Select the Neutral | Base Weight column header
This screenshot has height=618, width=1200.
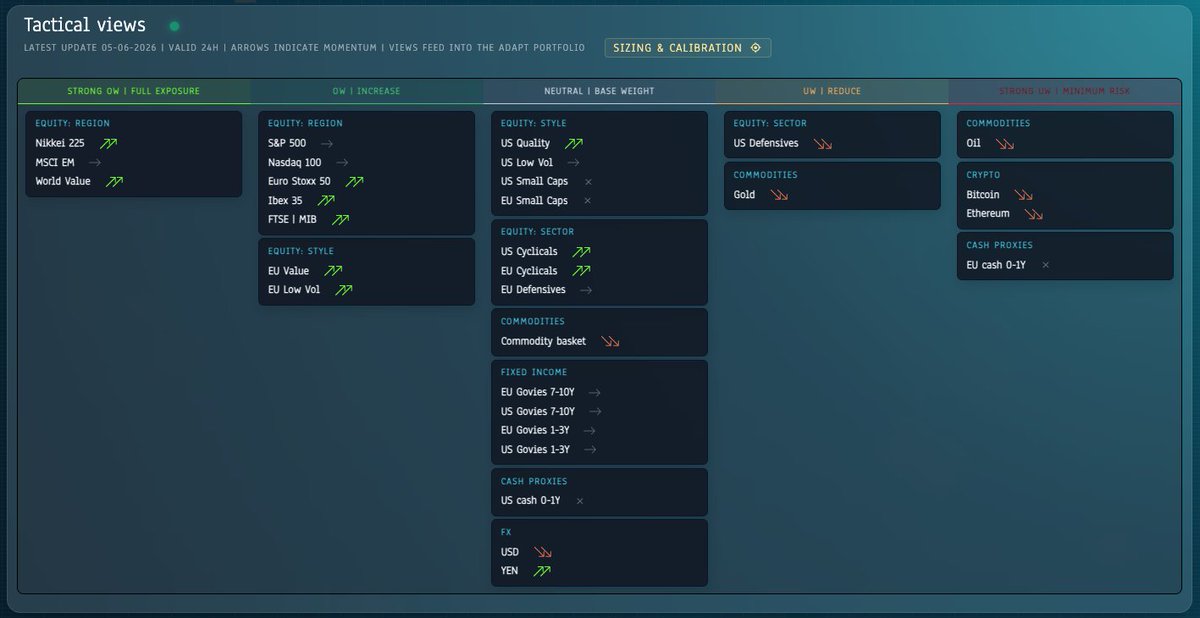pyautogui.click(x=599, y=91)
